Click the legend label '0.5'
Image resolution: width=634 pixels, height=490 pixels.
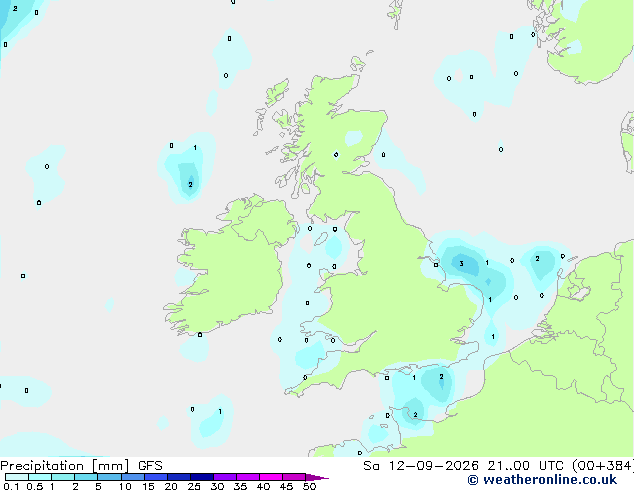tap(35, 486)
